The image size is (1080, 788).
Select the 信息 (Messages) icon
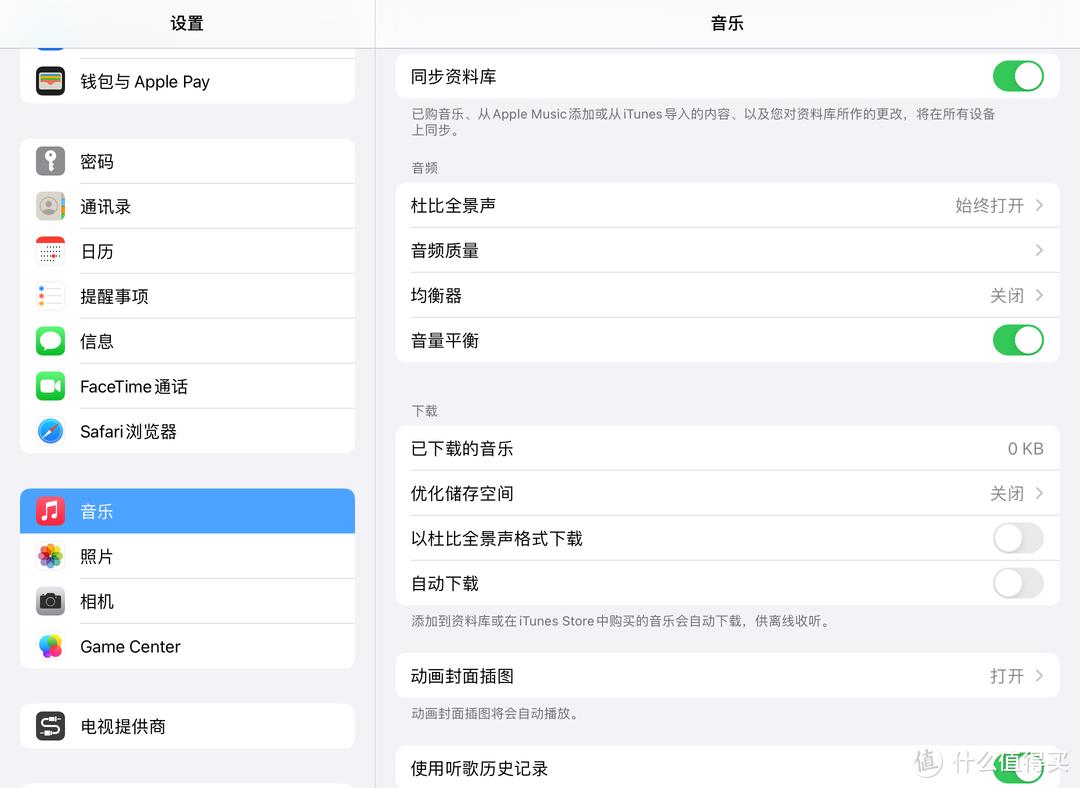(x=50, y=341)
